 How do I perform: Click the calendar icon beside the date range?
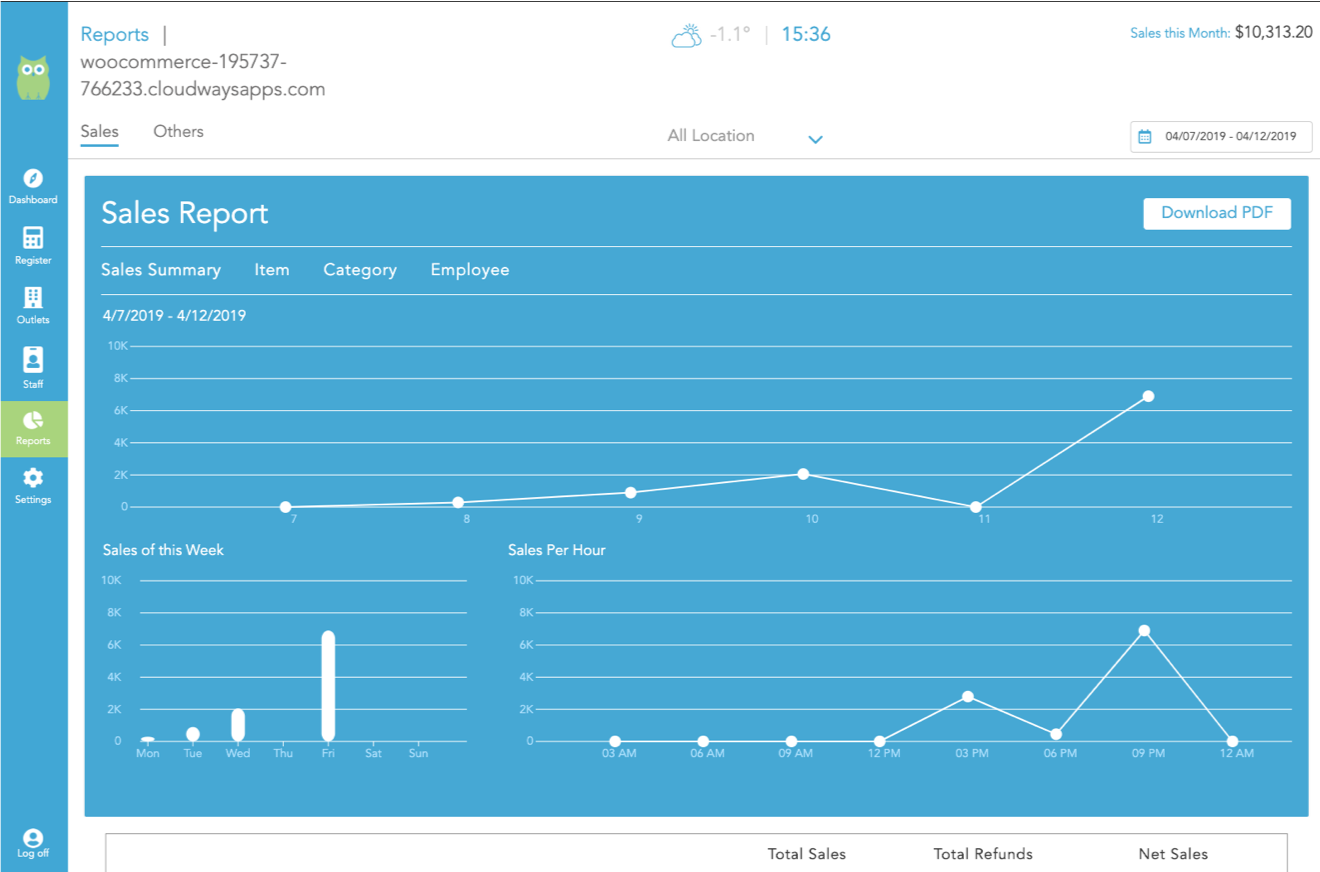(x=1145, y=137)
